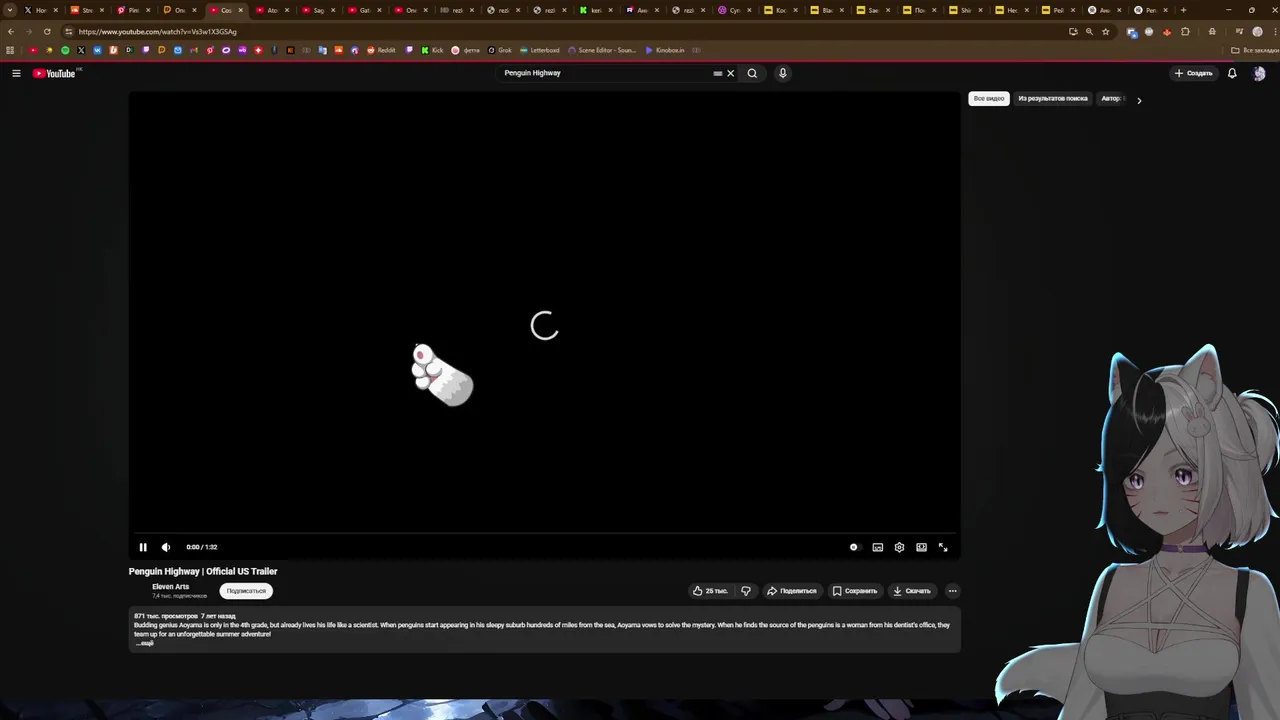The width and height of the screenshot is (1280, 720).
Task: Open the player settings gear
Action: (x=899, y=547)
